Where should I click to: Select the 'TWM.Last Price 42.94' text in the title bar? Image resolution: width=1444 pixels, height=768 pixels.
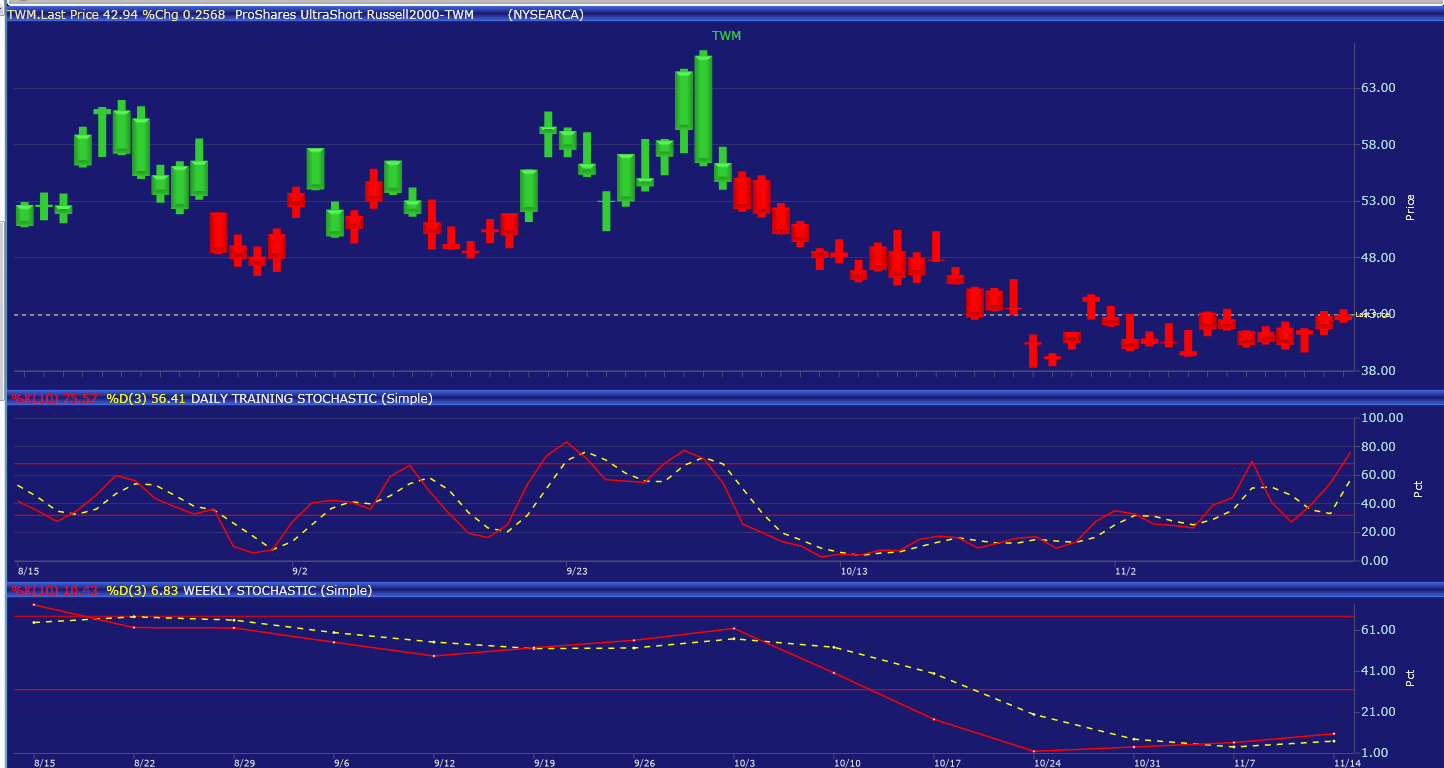(73, 15)
